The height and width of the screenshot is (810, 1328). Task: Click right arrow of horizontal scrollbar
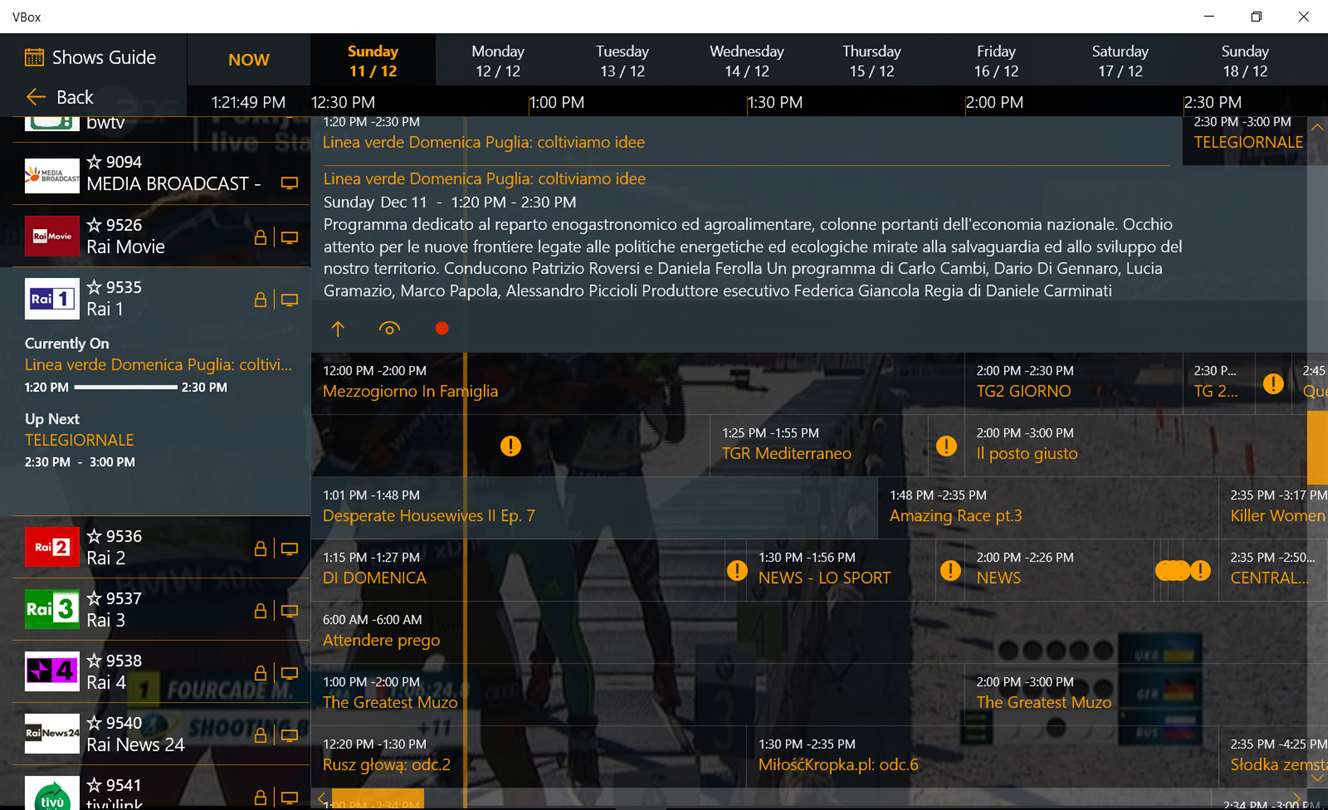pyautogui.click(x=1296, y=799)
